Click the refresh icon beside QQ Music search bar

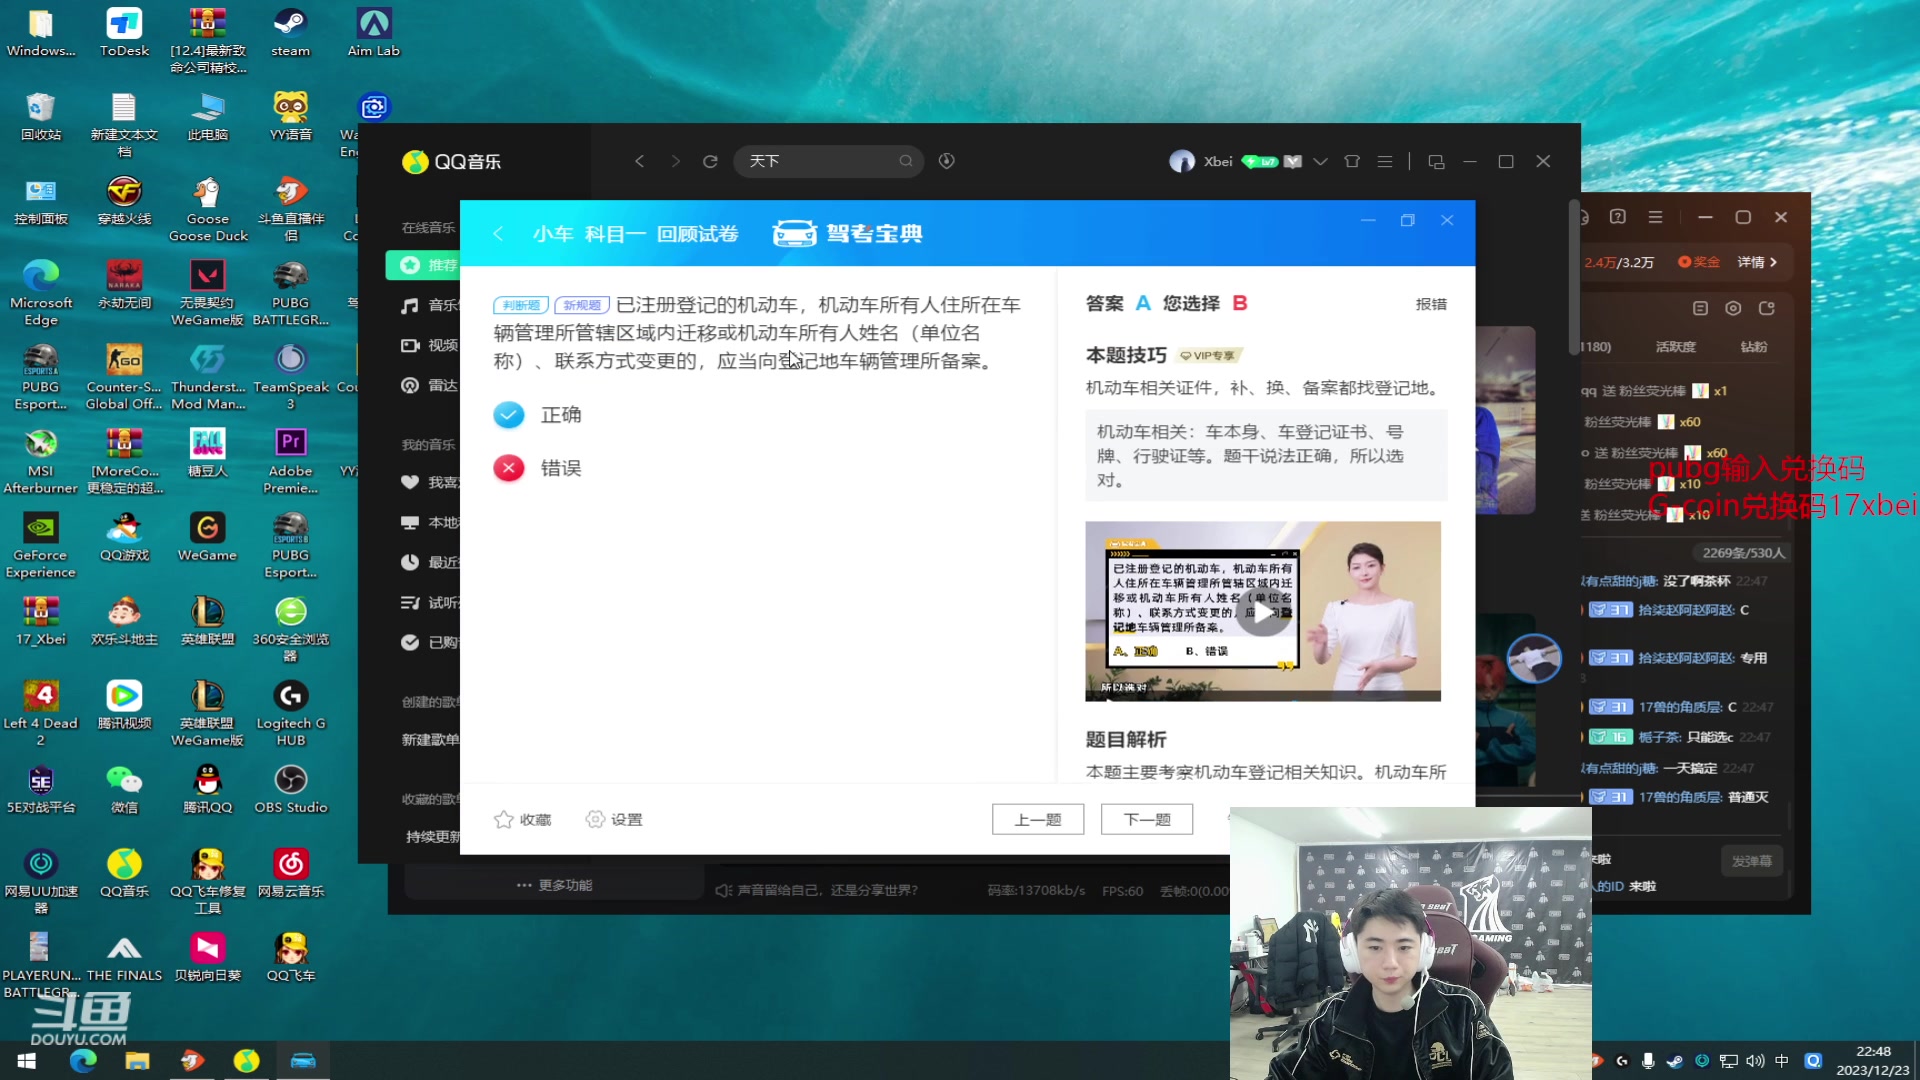[x=710, y=161]
